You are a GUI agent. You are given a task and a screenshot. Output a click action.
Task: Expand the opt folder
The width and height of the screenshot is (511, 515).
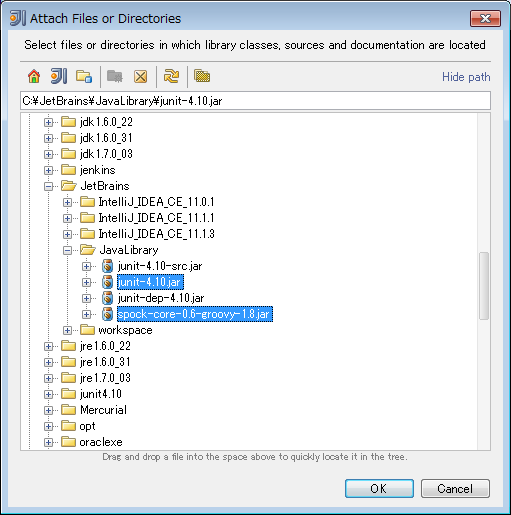tap(49, 426)
